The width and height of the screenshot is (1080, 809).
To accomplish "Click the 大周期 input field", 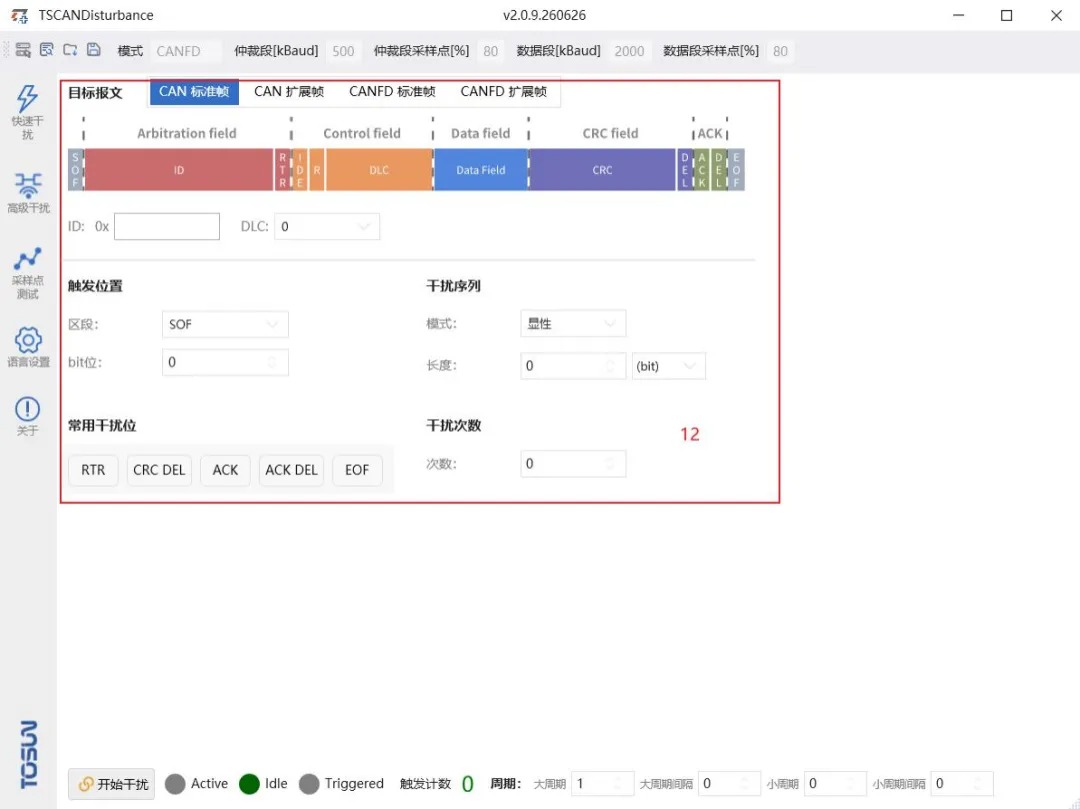I will click(602, 784).
